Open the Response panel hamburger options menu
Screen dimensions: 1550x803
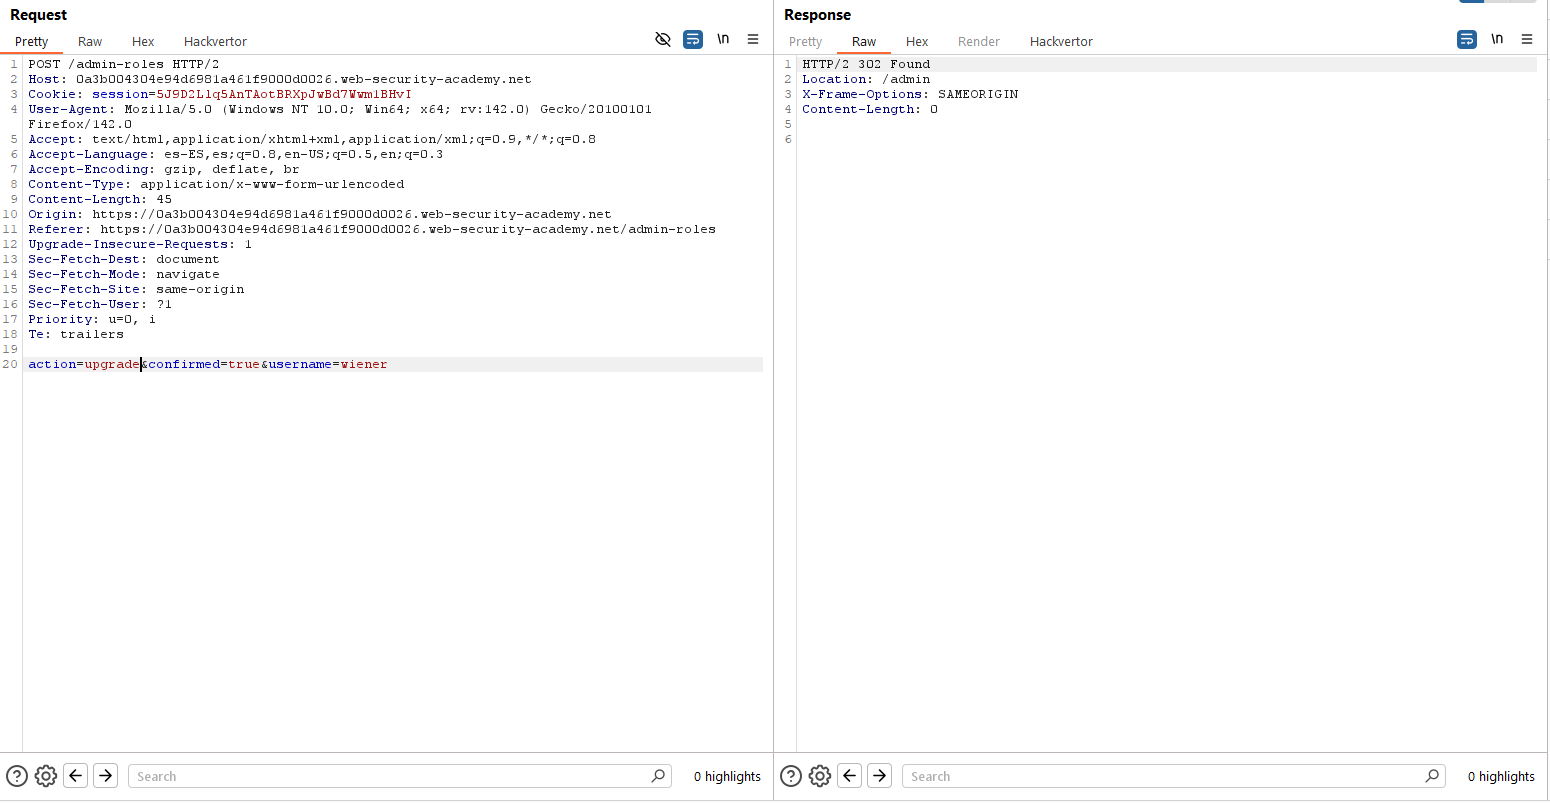click(1527, 39)
